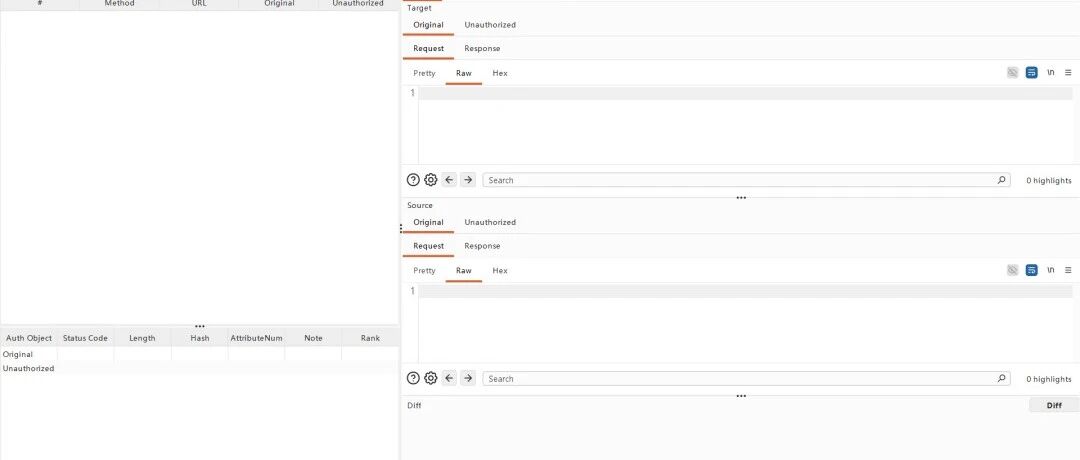Go to next match in Target search
1080x460 pixels.
click(x=468, y=180)
